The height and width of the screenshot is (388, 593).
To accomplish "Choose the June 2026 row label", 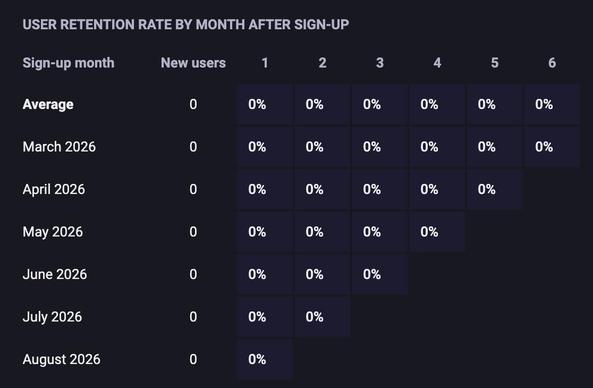I will (55, 274).
